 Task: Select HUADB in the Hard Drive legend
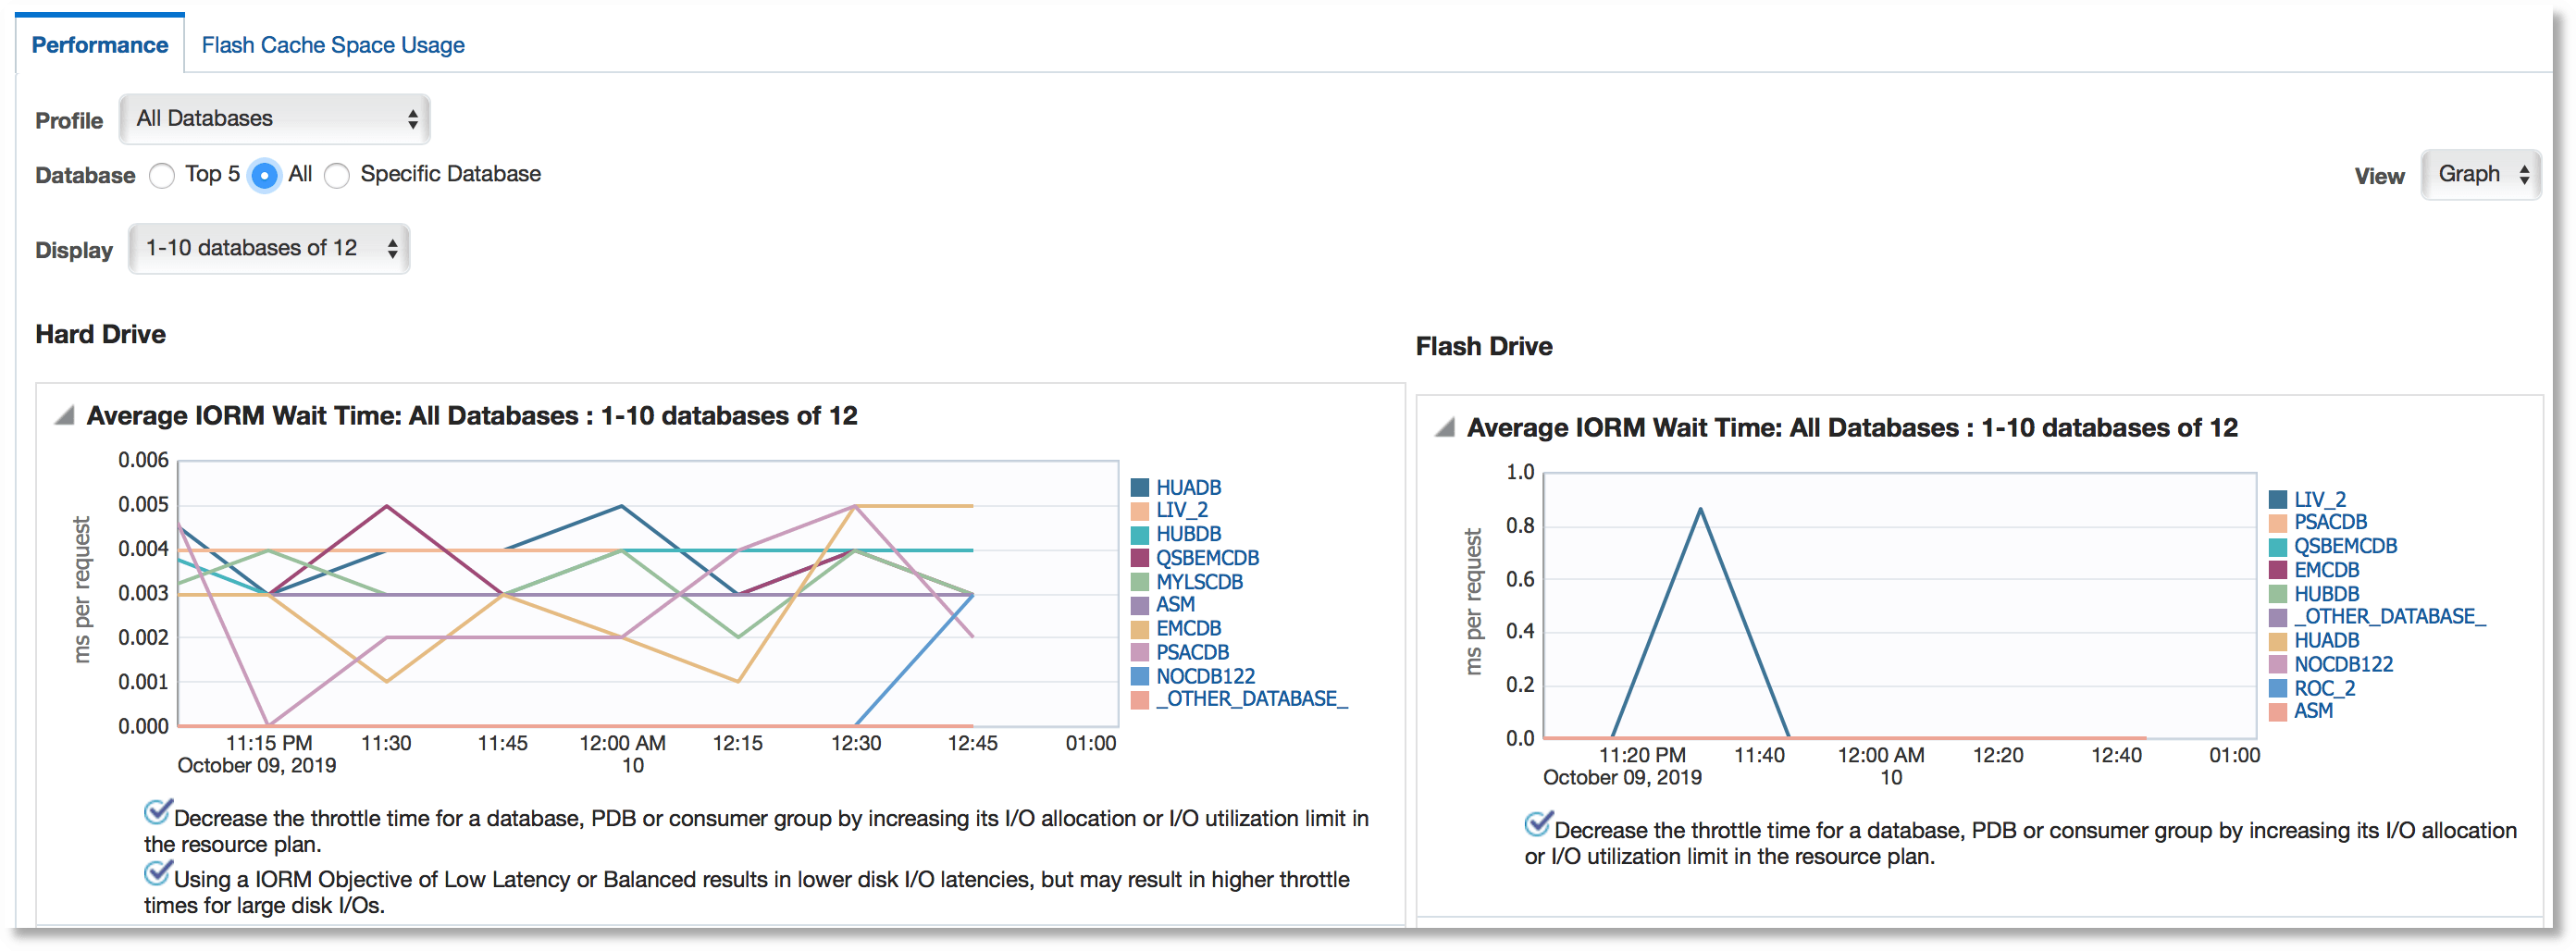(x=1189, y=487)
